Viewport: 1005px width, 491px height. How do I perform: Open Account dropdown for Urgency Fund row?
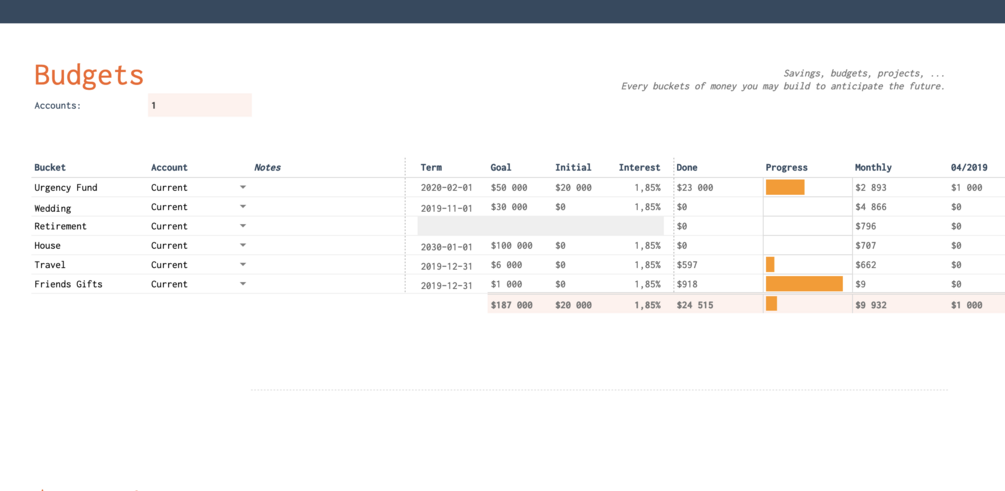tap(243, 187)
